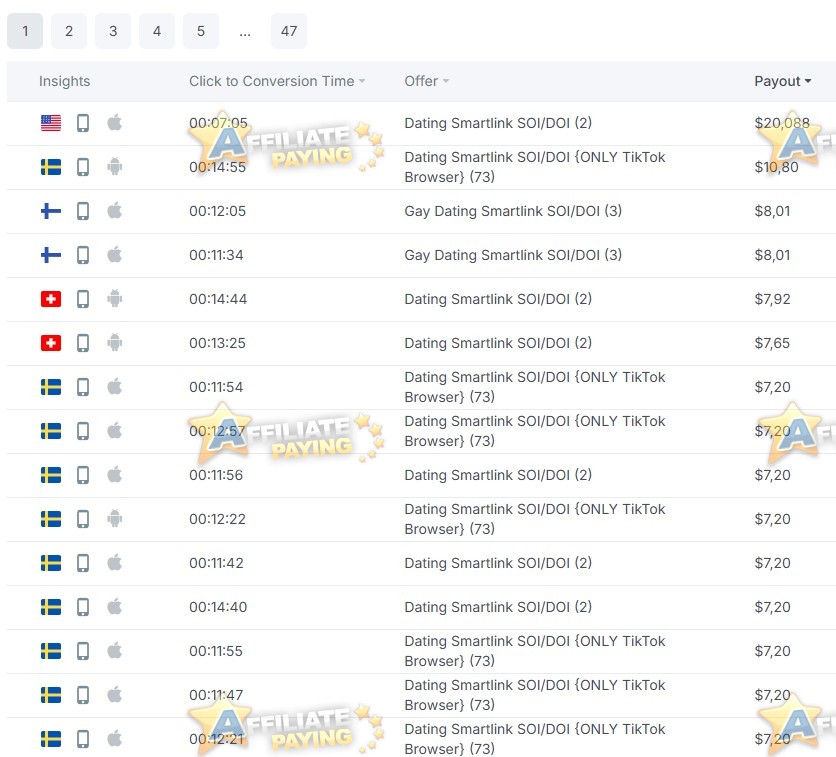The width and height of the screenshot is (836, 757).
Task: Click Switzerland flag in 00:14:44 row
Action: point(51,299)
